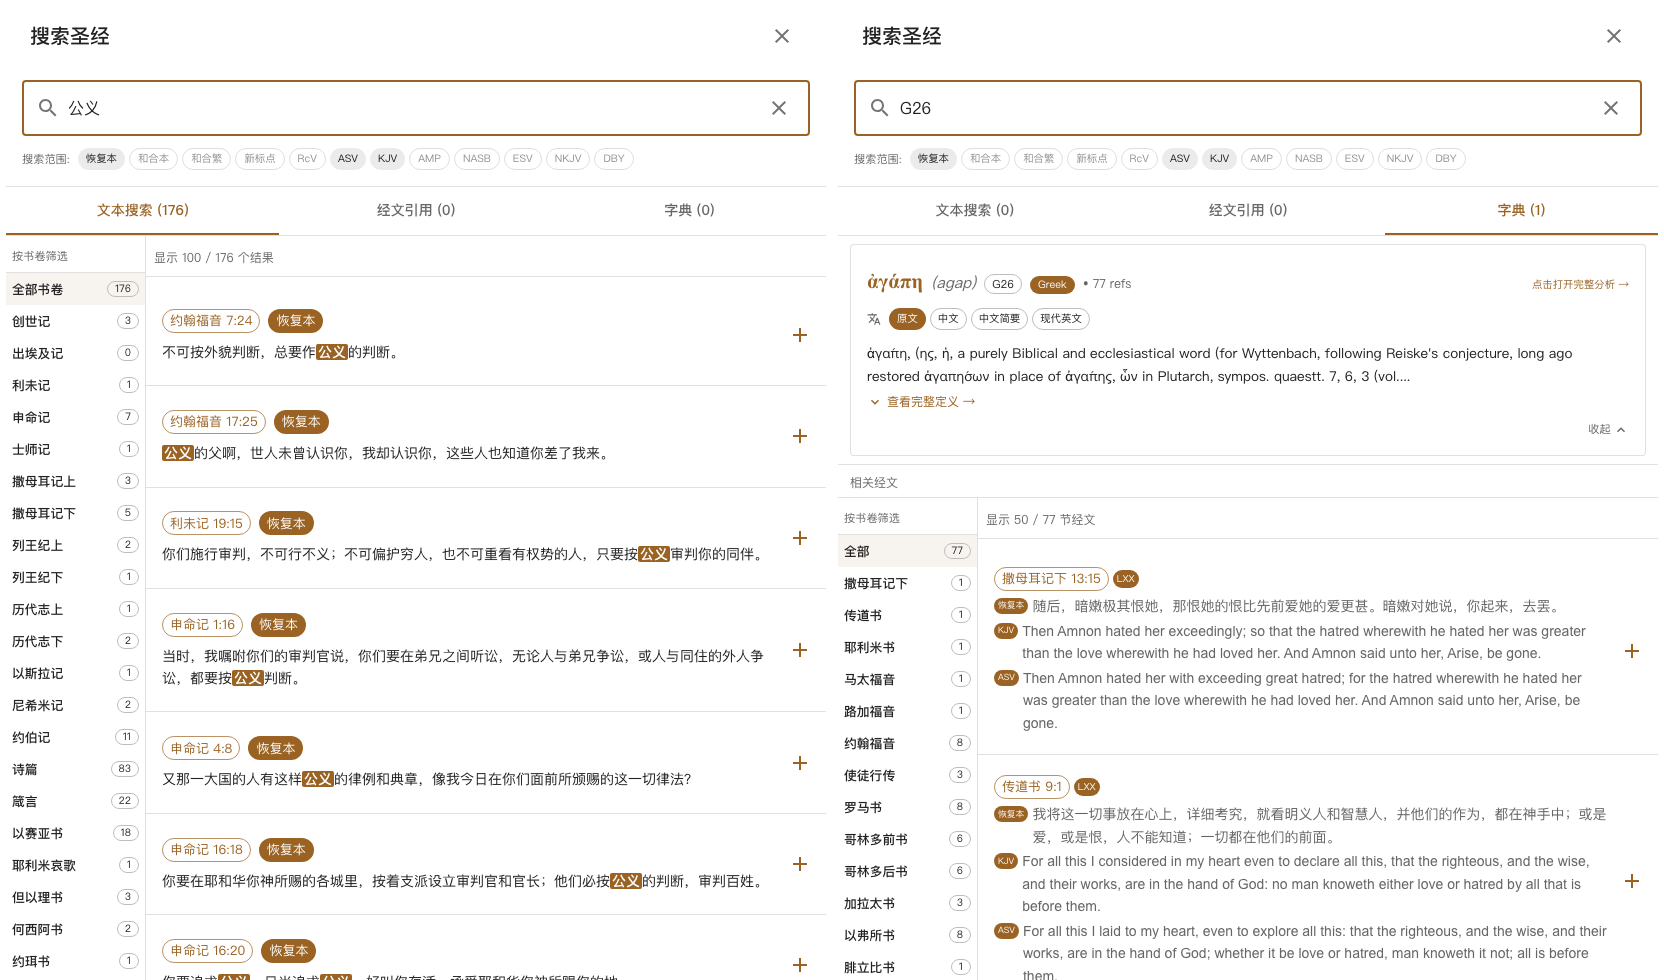Select the 中文简要 definition mode

click(1000, 319)
